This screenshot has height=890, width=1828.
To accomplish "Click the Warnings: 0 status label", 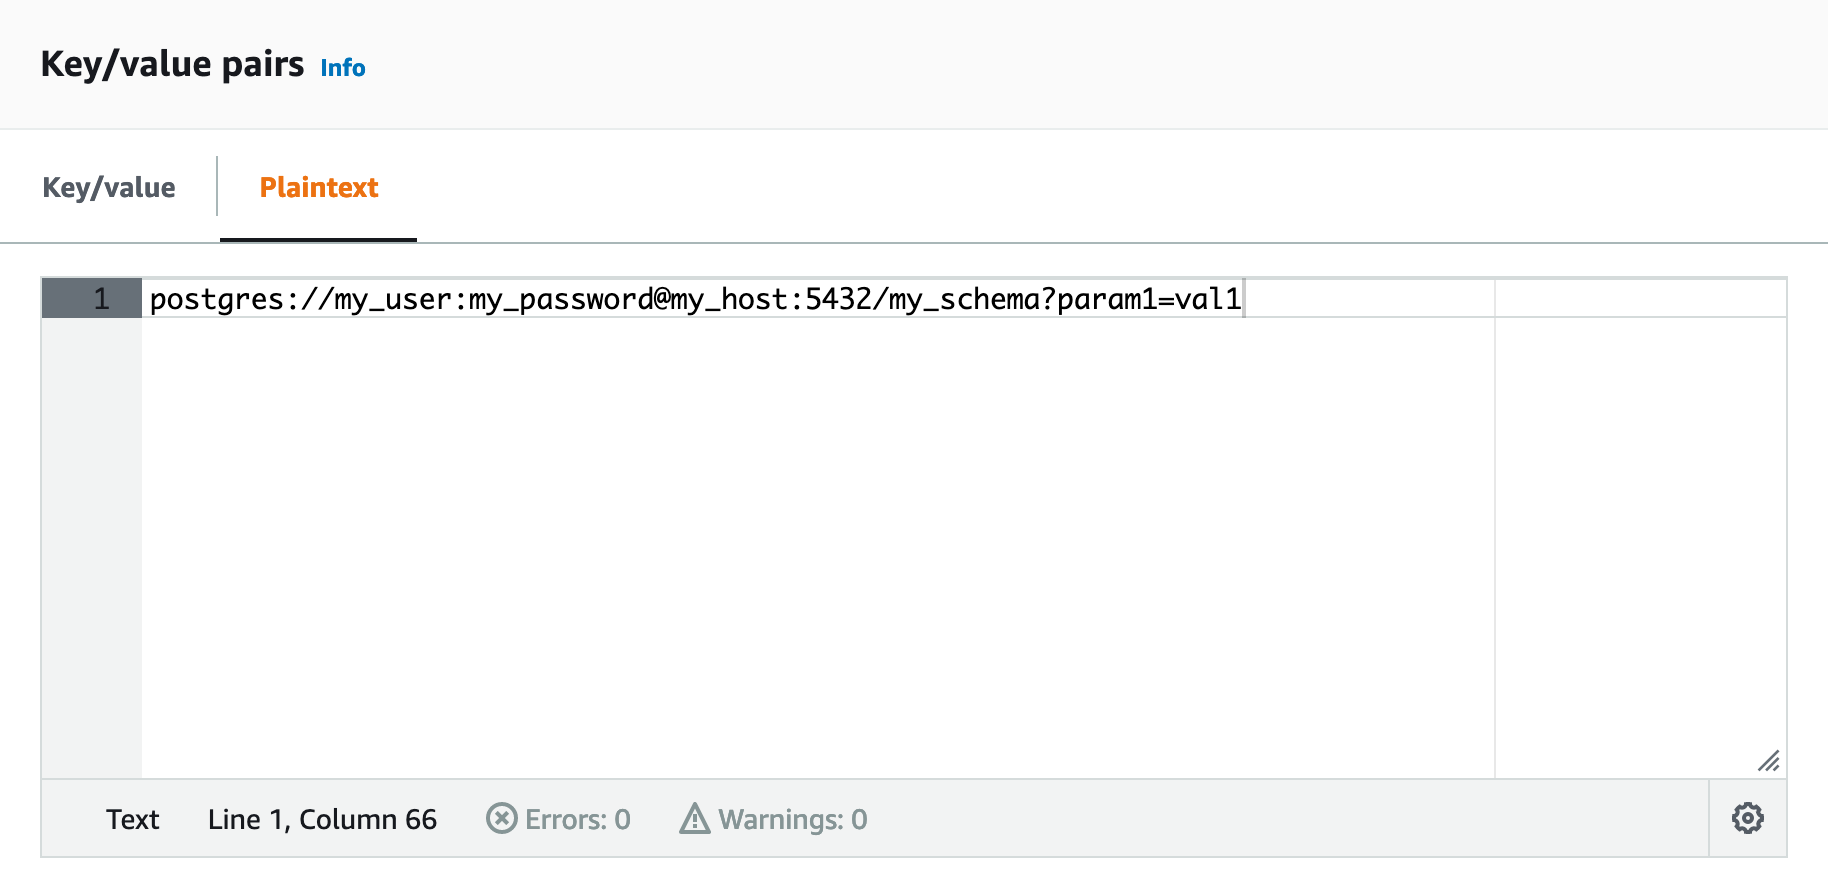I will pyautogui.click(x=792, y=820).
